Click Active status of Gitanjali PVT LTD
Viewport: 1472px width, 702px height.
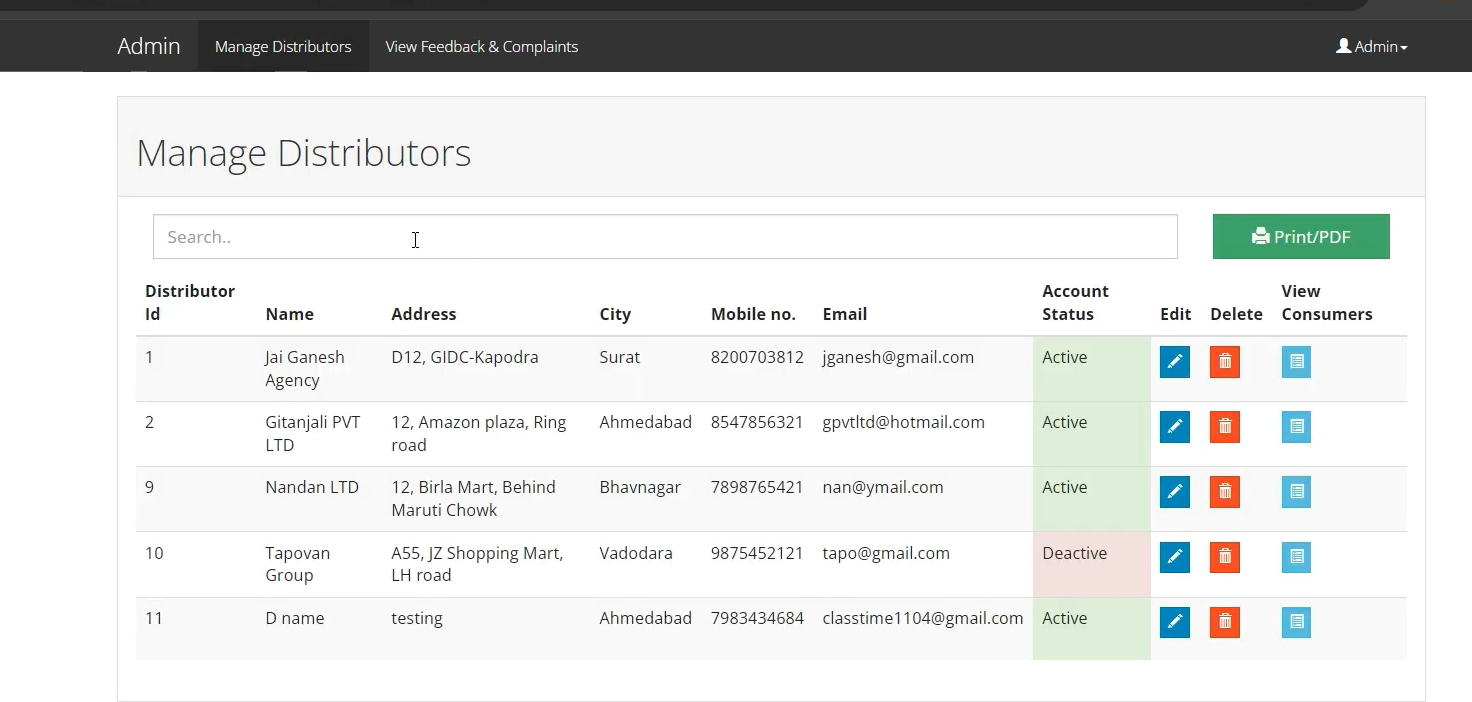[1092, 434]
